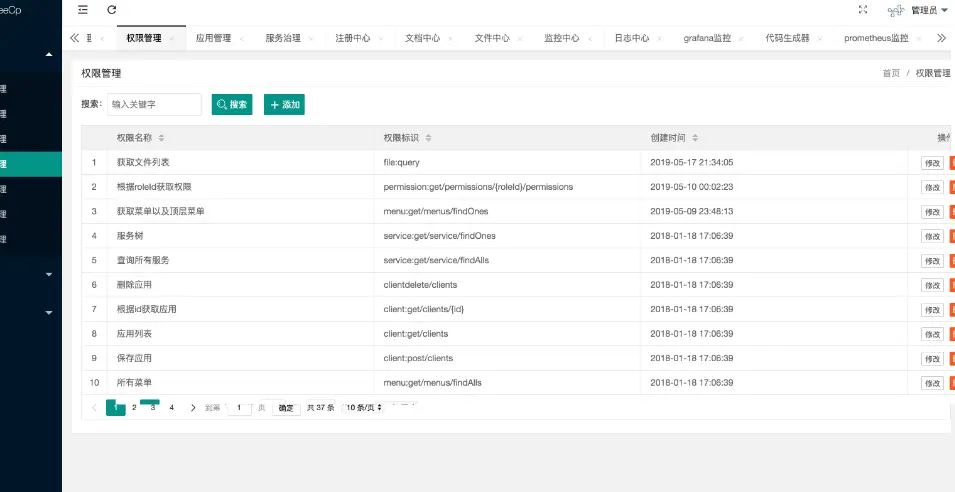This screenshot has height=492, width=955.
Task: Switch to the 应用管理 tab
Action: pos(213,38)
